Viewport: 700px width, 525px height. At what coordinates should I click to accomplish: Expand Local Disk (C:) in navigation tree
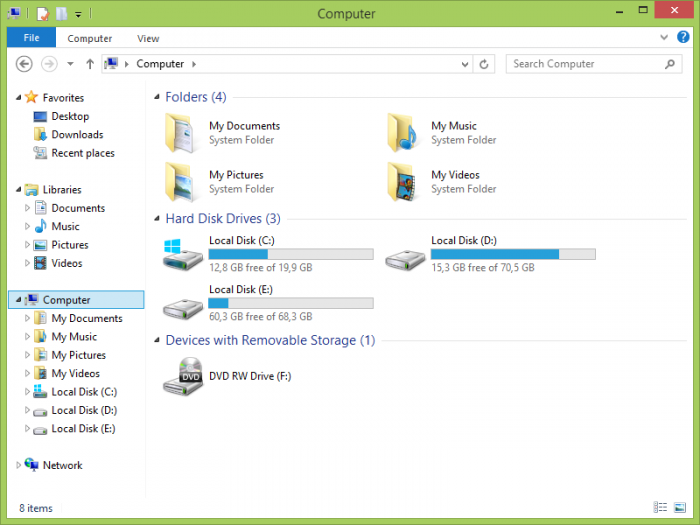click(27, 392)
